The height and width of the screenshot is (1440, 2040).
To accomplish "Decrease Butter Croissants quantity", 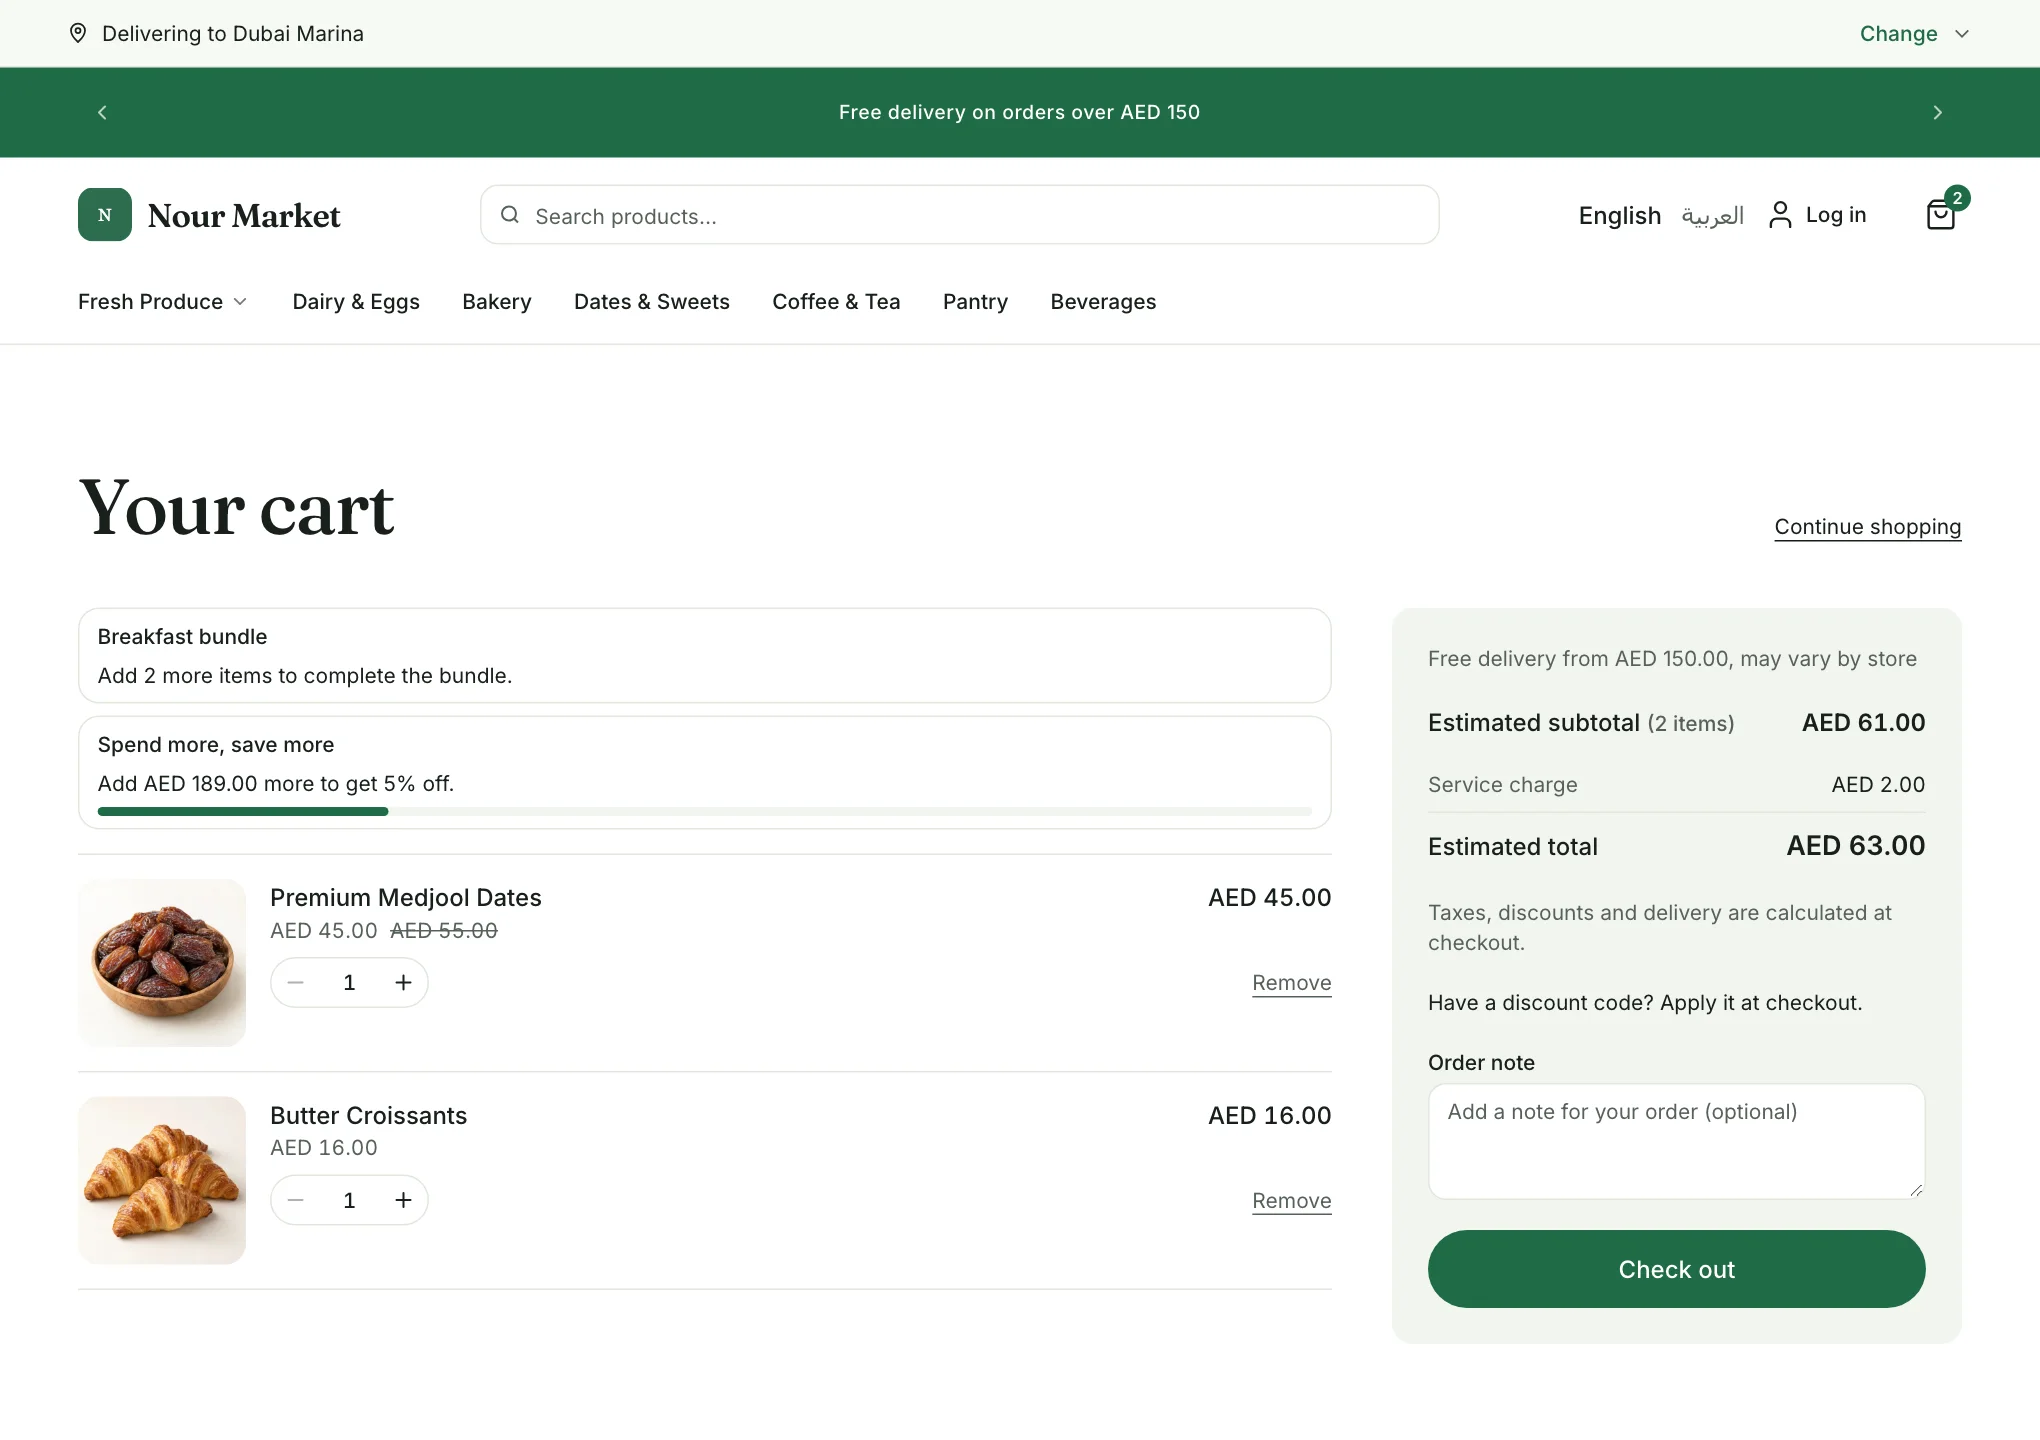I will (296, 1200).
